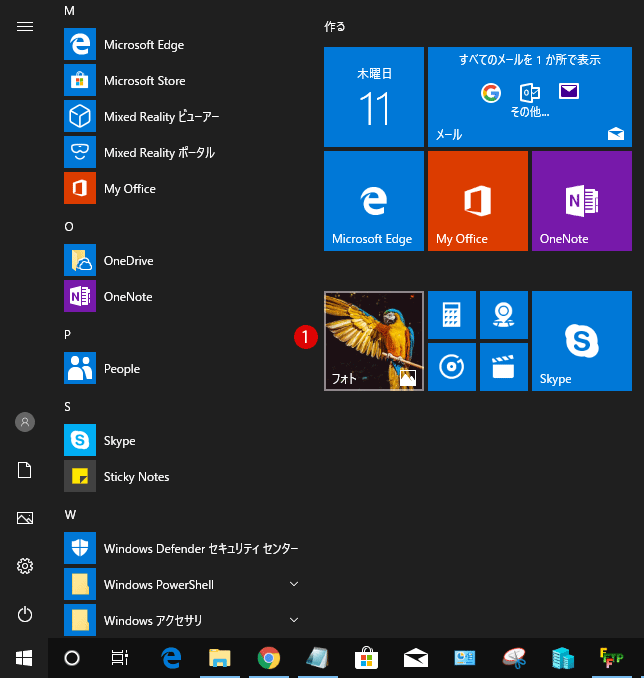Open the FFFTP icon on taskbar
The image size is (644, 678).
point(612,658)
